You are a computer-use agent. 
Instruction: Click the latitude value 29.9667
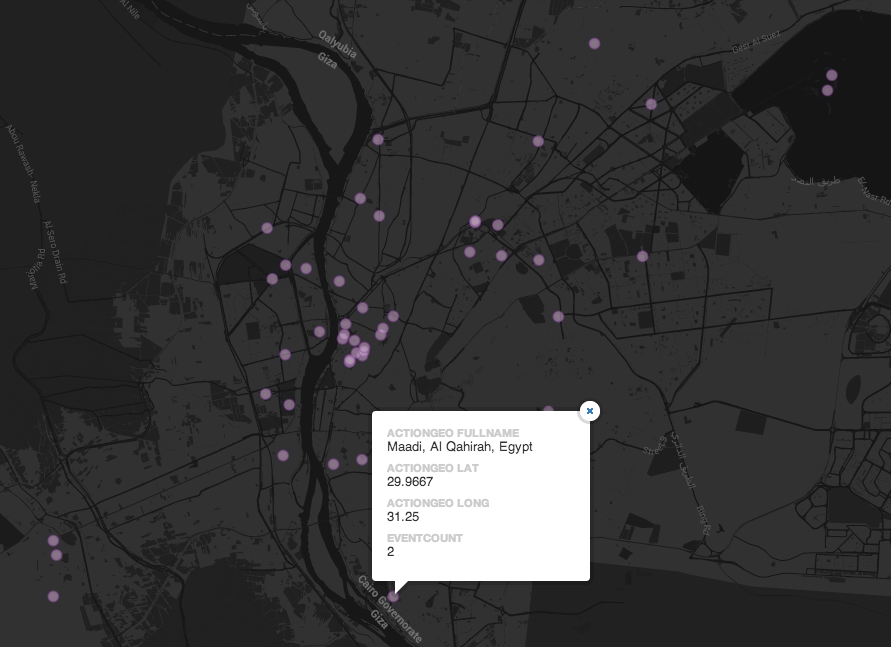click(x=409, y=482)
